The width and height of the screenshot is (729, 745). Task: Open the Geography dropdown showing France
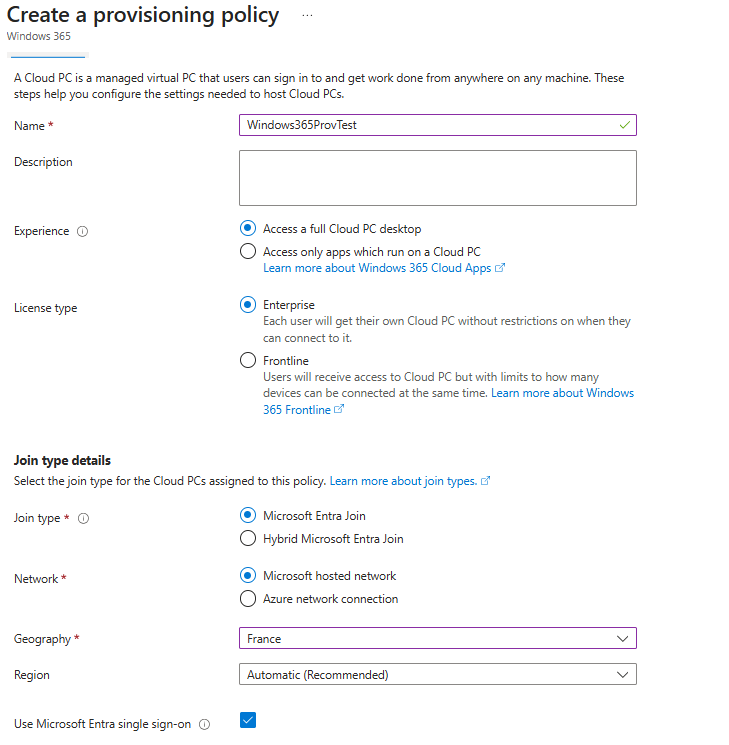(x=437, y=638)
